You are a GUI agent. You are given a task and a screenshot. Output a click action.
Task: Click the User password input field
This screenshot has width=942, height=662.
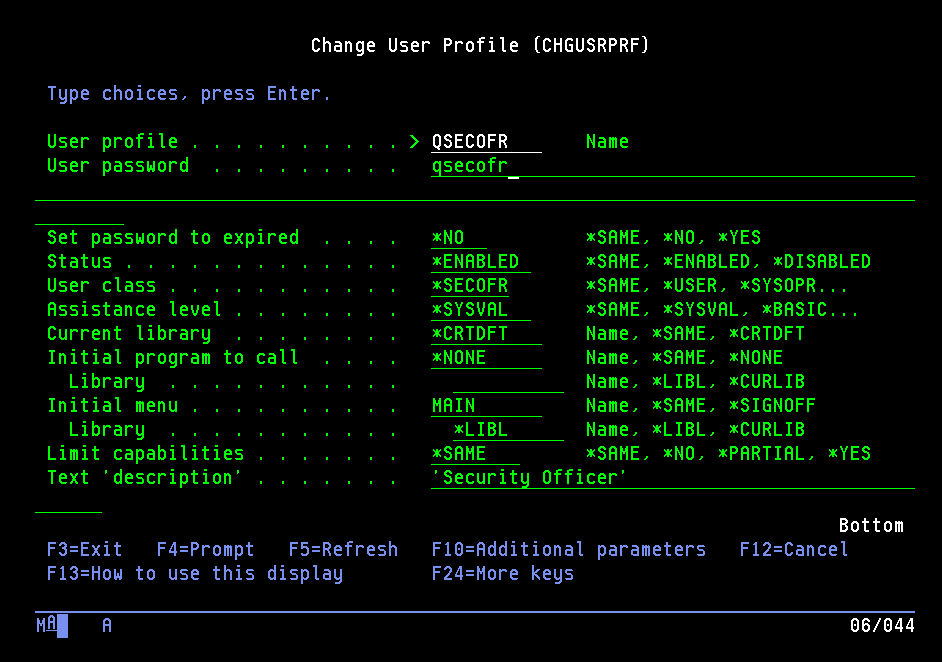(x=673, y=166)
